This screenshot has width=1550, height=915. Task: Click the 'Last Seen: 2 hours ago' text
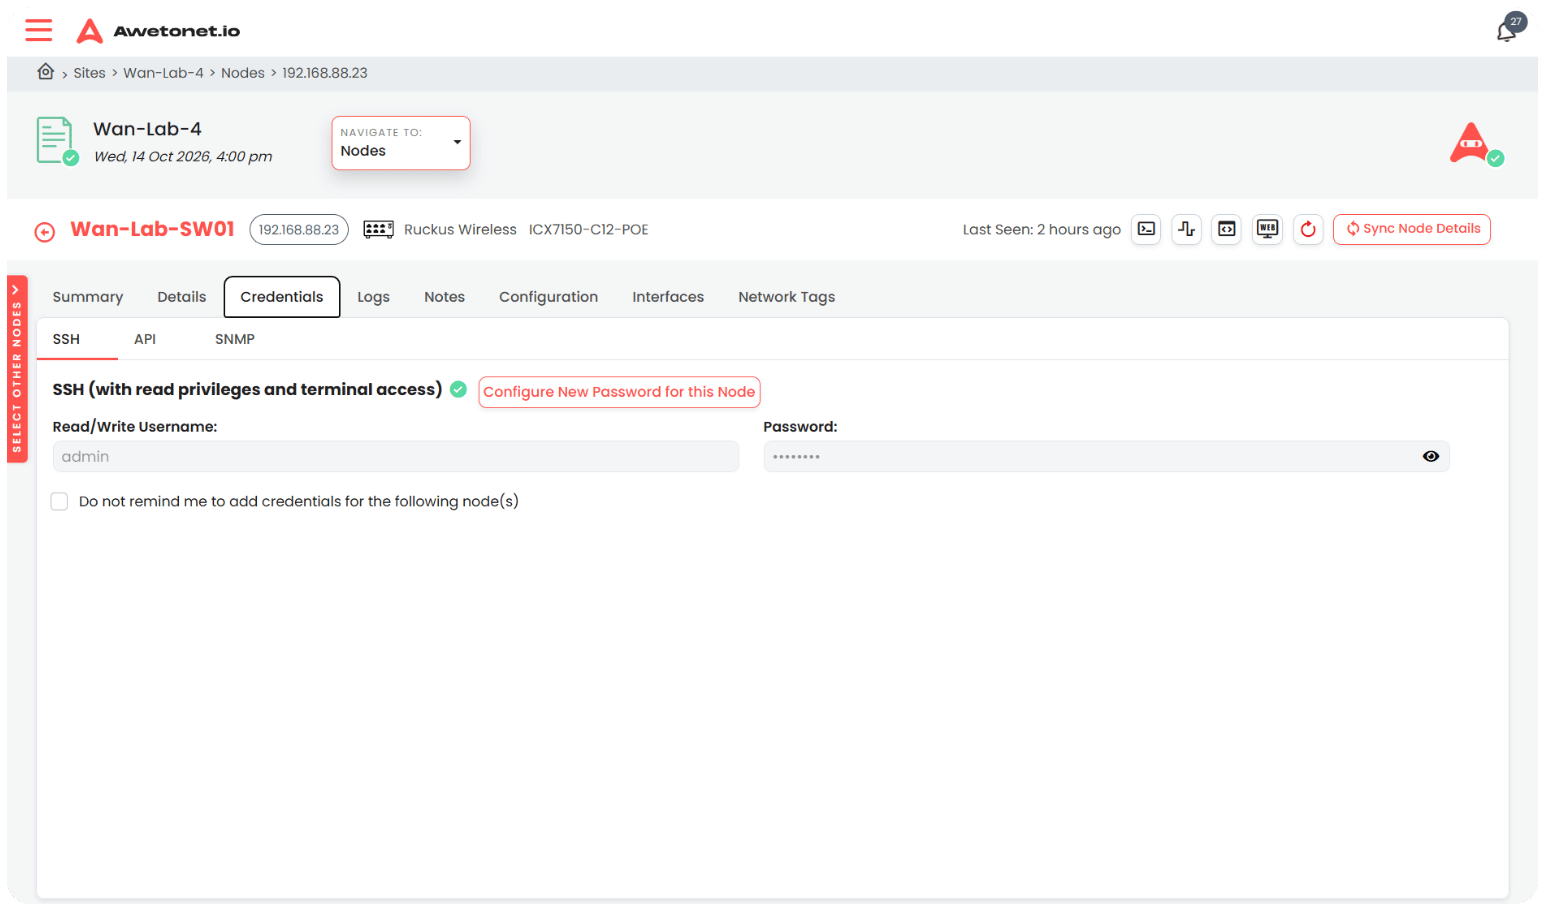point(1042,230)
